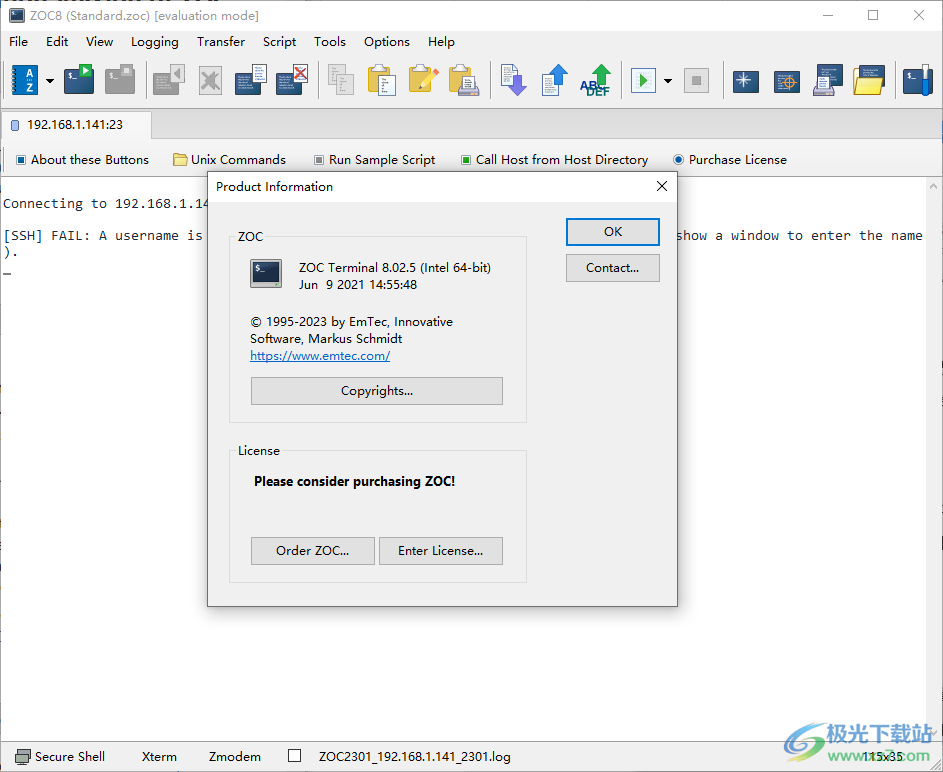943x772 pixels.
Task: Click the Secure Shell status bar entry
Action: point(60,756)
